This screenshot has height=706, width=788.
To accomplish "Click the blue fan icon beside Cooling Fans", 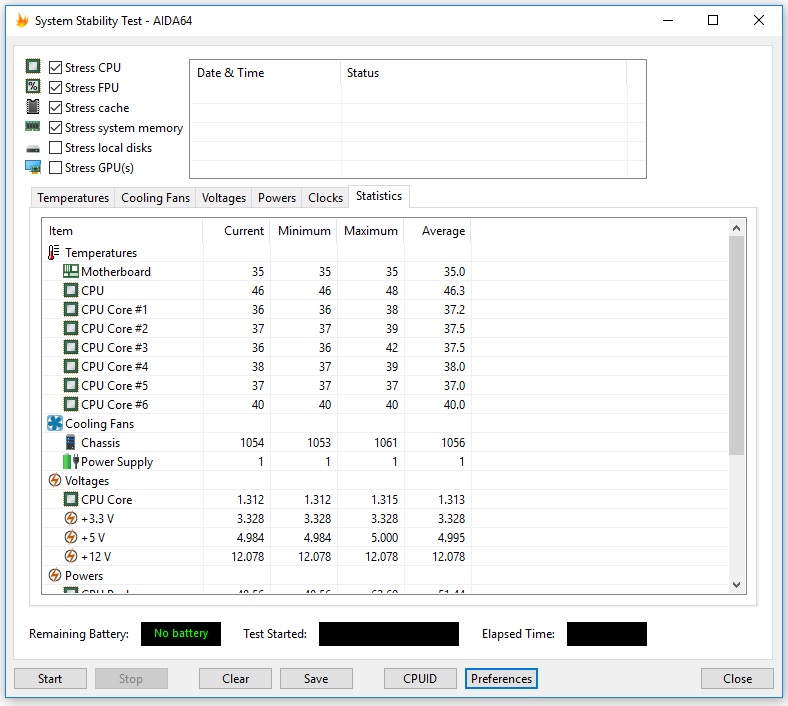I will point(55,423).
